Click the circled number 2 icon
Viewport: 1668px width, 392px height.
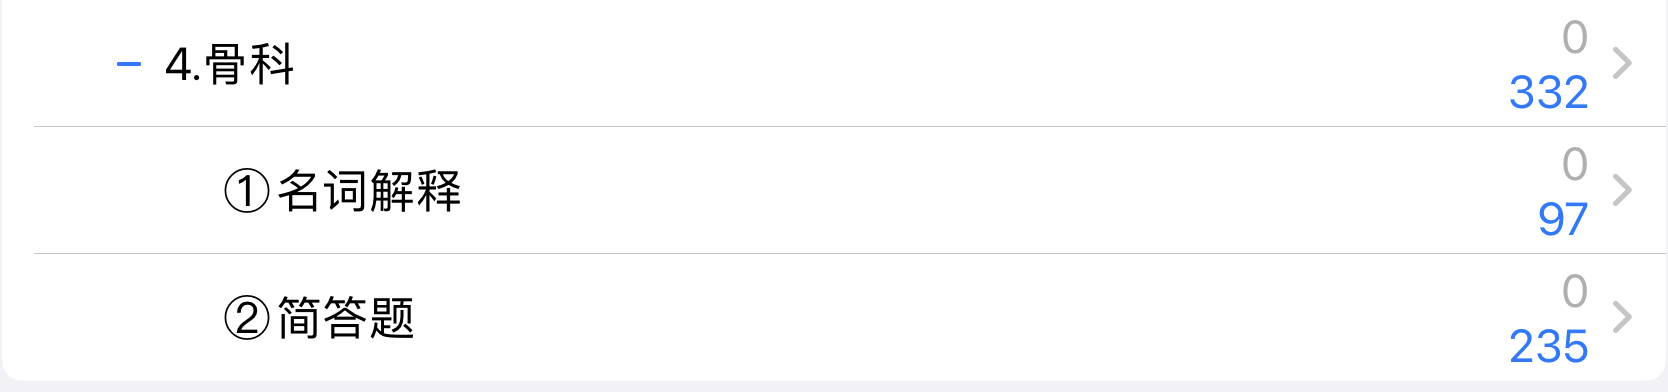(247, 319)
